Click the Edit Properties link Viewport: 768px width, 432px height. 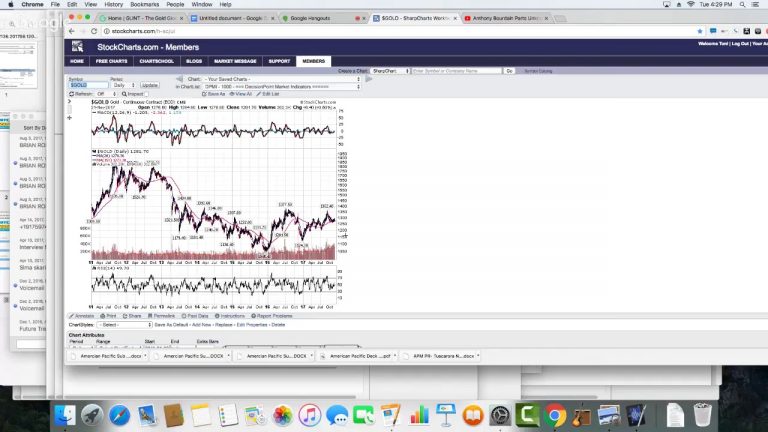pyautogui.click(x=251, y=325)
